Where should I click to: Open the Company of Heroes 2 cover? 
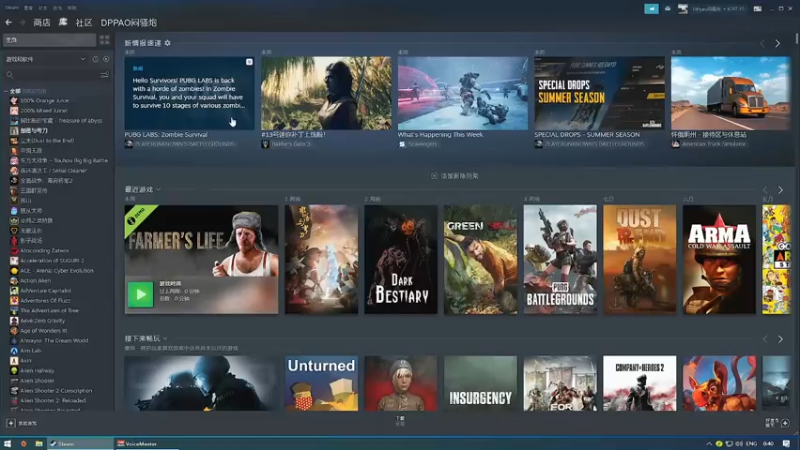tap(640, 384)
